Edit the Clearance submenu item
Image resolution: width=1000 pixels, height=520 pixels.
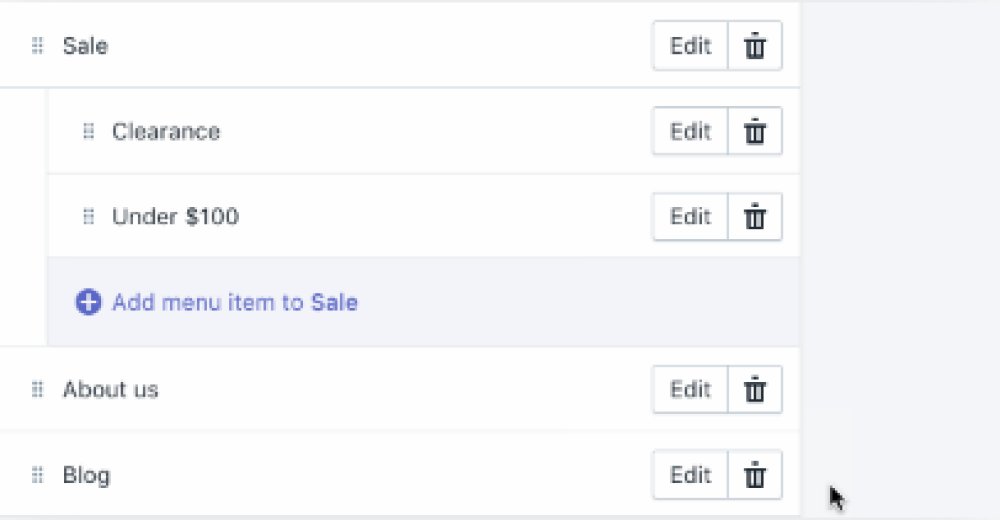[x=690, y=131]
